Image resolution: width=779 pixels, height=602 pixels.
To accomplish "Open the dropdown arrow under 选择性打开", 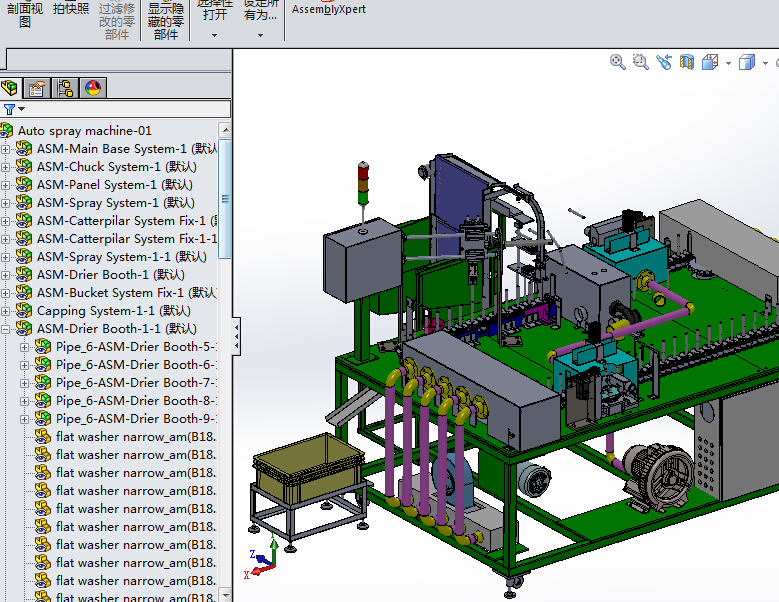I will coord(215,35).
